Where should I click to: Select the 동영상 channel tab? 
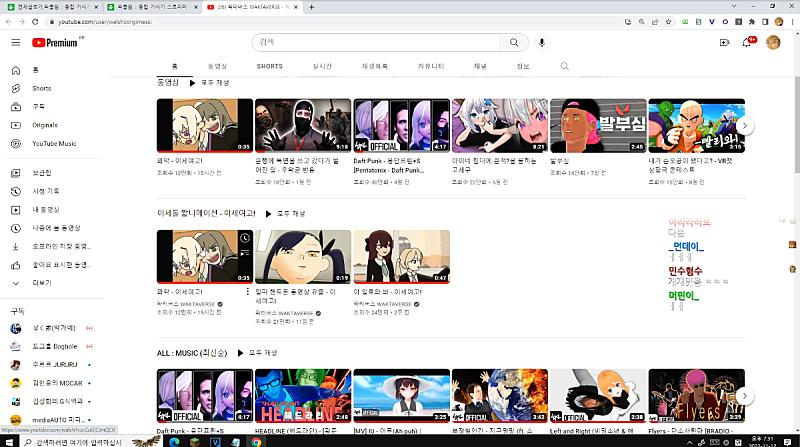[x=217, y=66]
